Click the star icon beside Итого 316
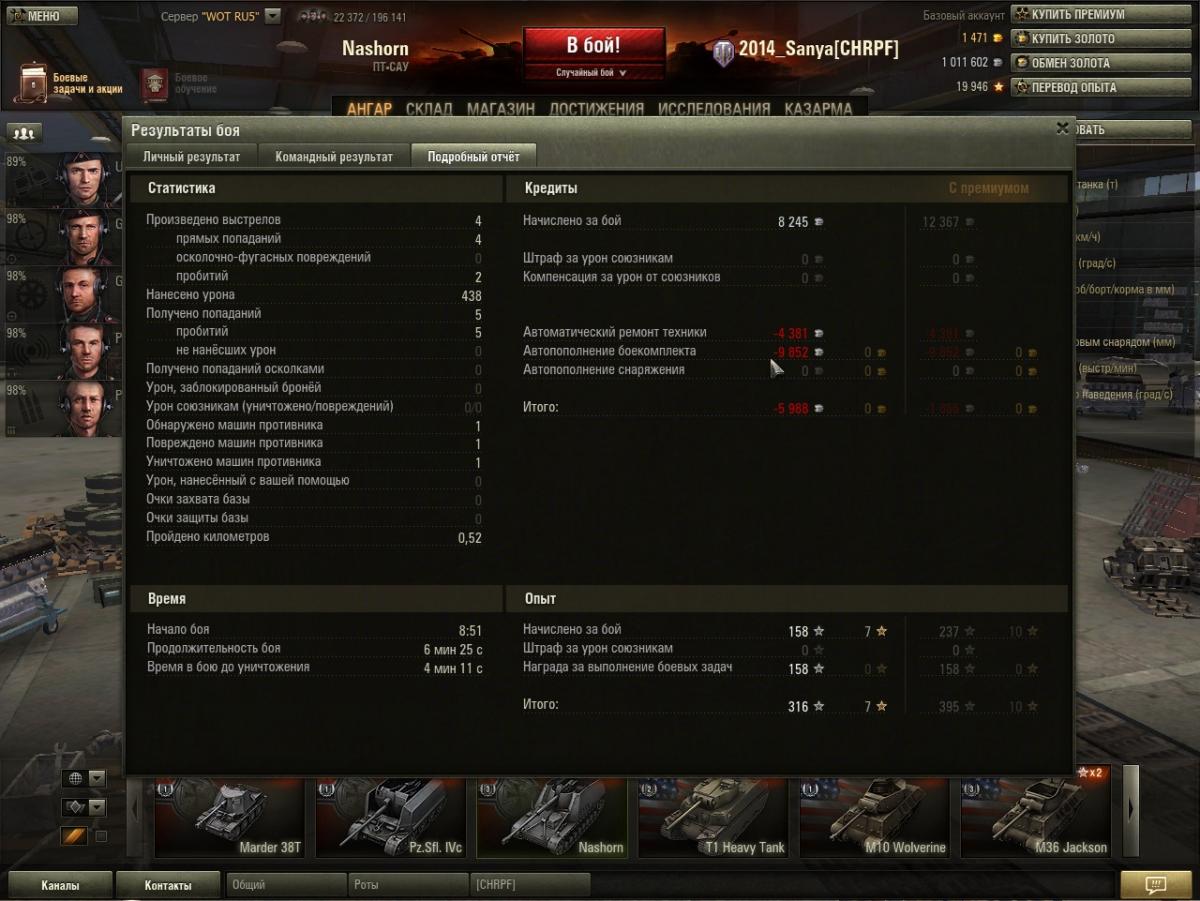This screenshot has height=901, width=1200. click(x=819, y=706)
